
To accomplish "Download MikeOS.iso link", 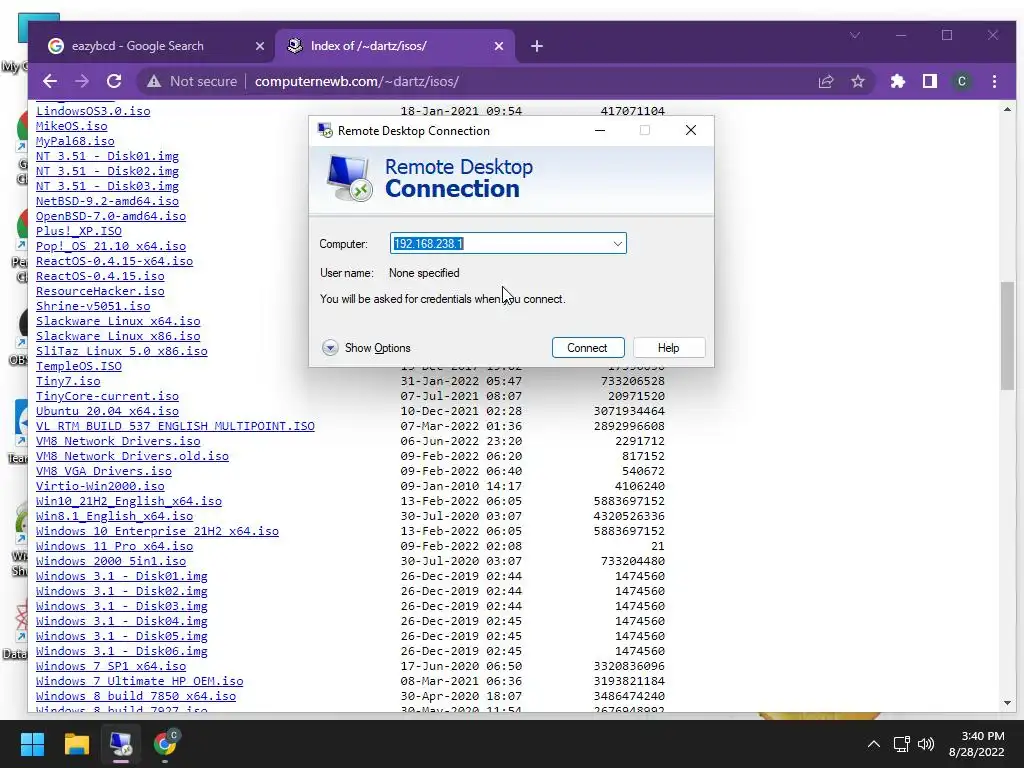I will click(x=71, y=125).
